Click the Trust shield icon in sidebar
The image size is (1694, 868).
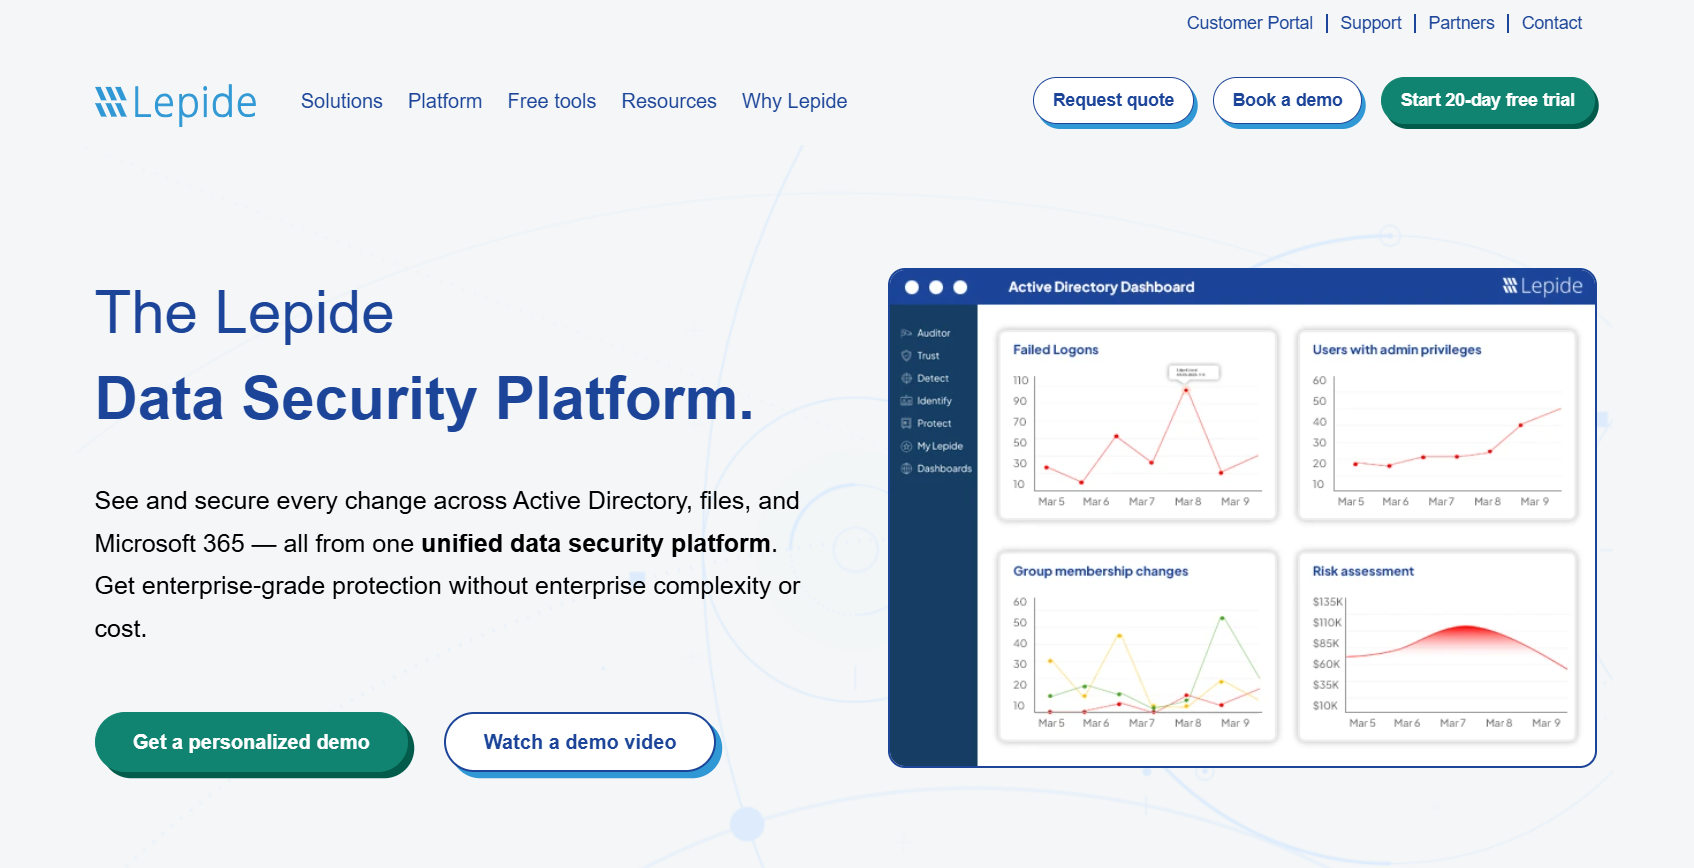click(906, 356)
